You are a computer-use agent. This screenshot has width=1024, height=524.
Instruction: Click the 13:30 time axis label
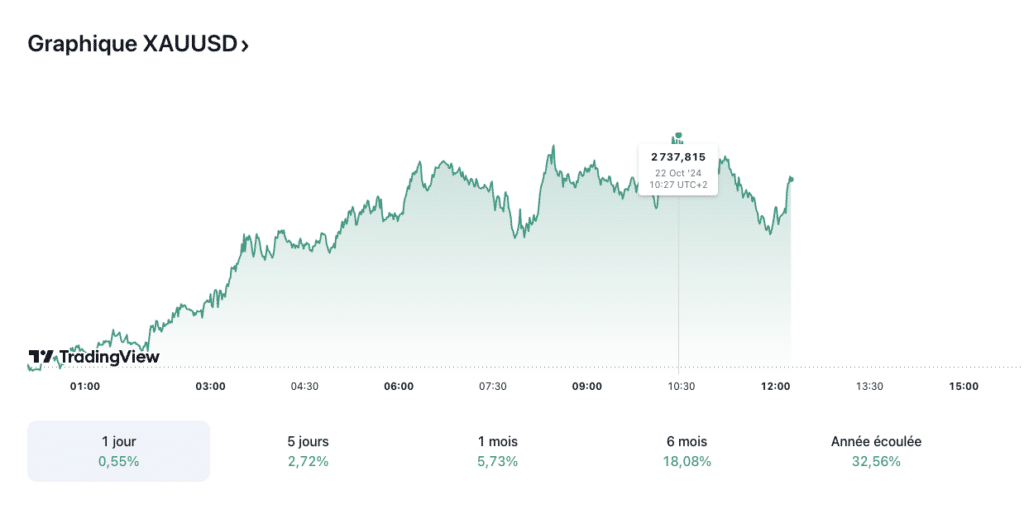869,386
